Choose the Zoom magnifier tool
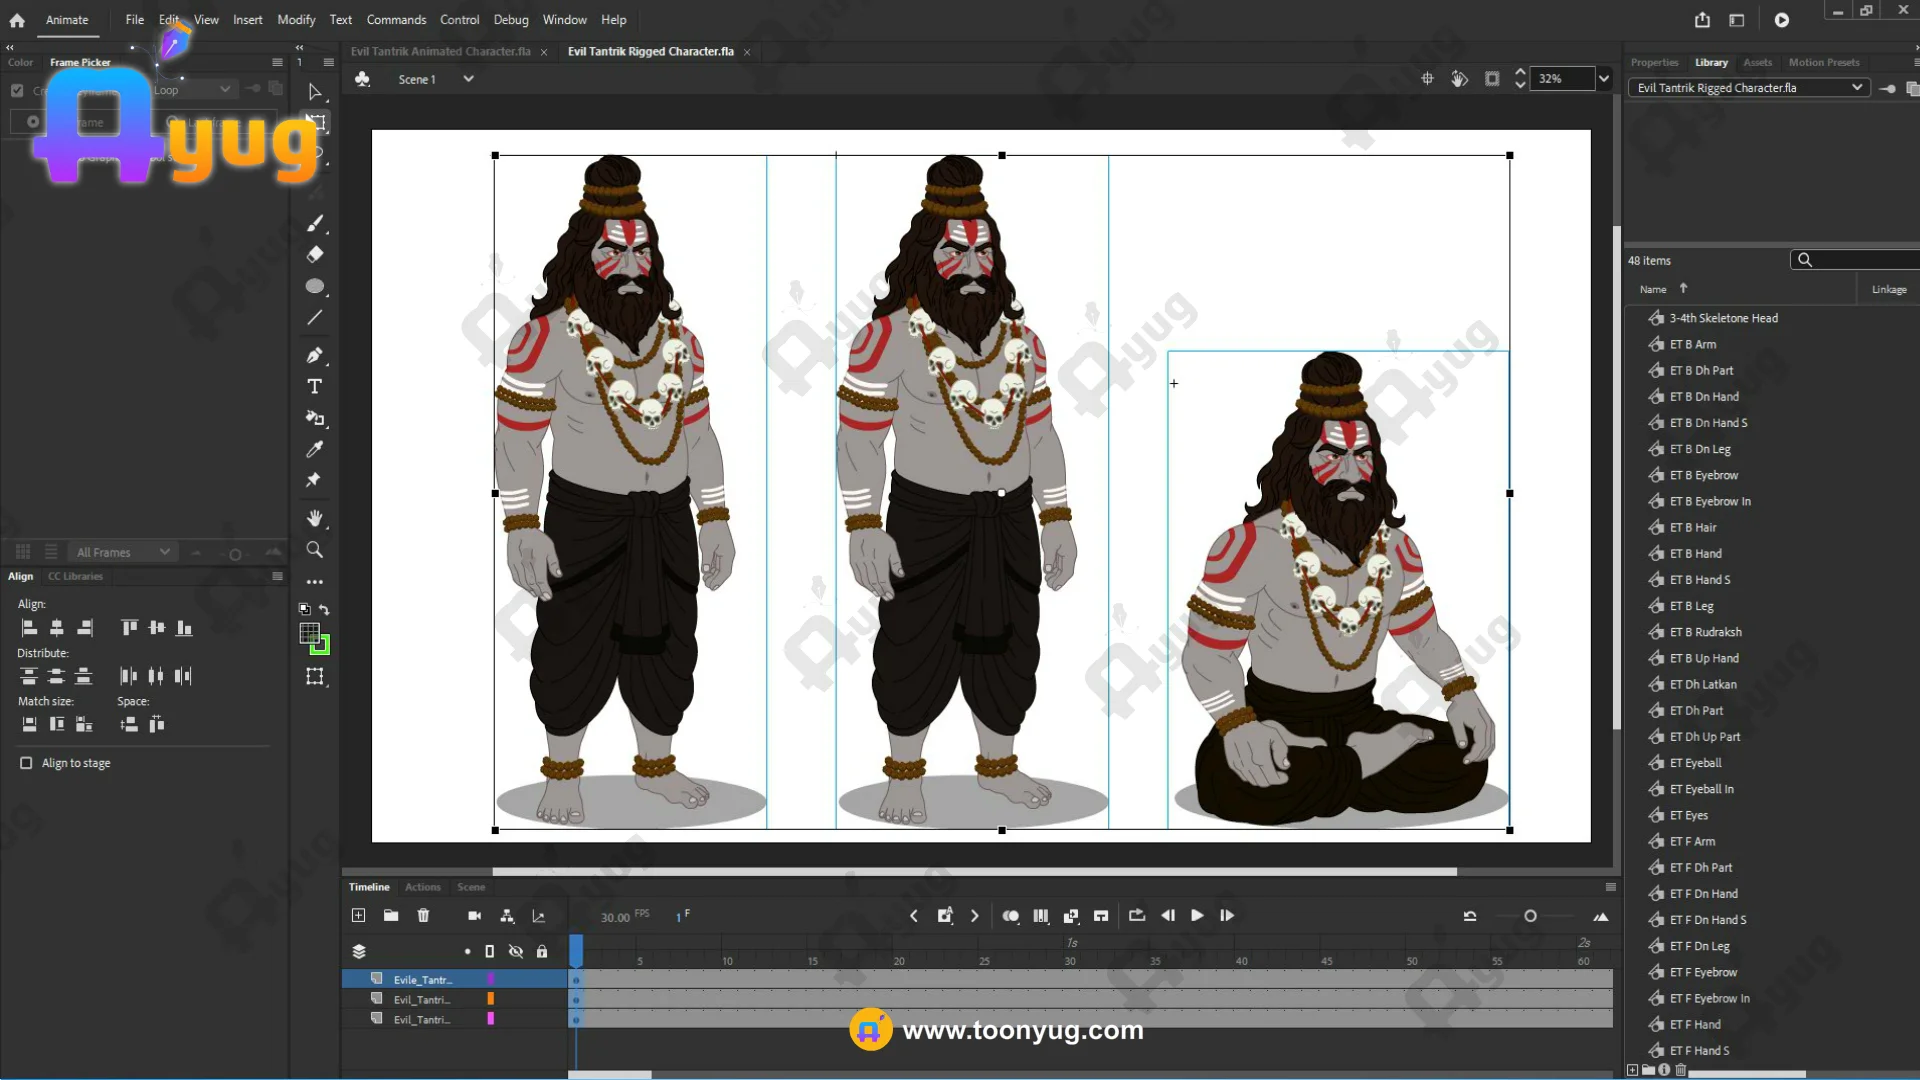Screen dimensions: 1920x1080 point(314,550)
